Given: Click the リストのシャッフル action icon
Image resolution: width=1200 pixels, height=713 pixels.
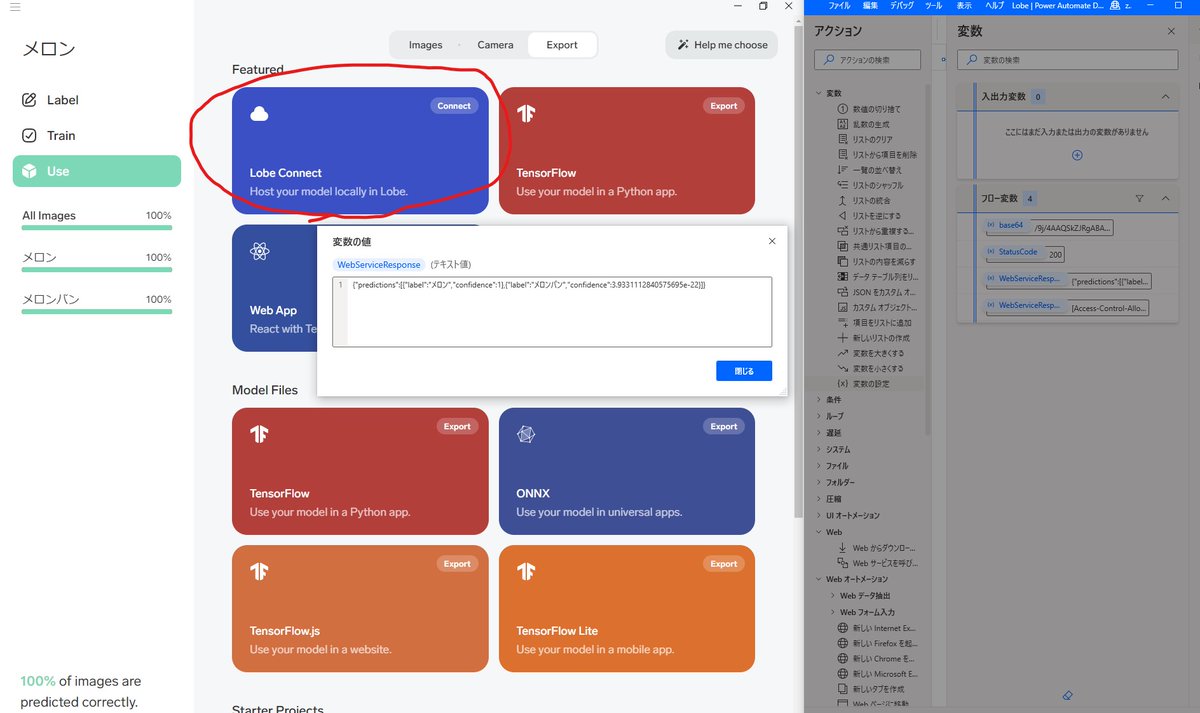Looking at the screenshot, I should click(843, 185).
